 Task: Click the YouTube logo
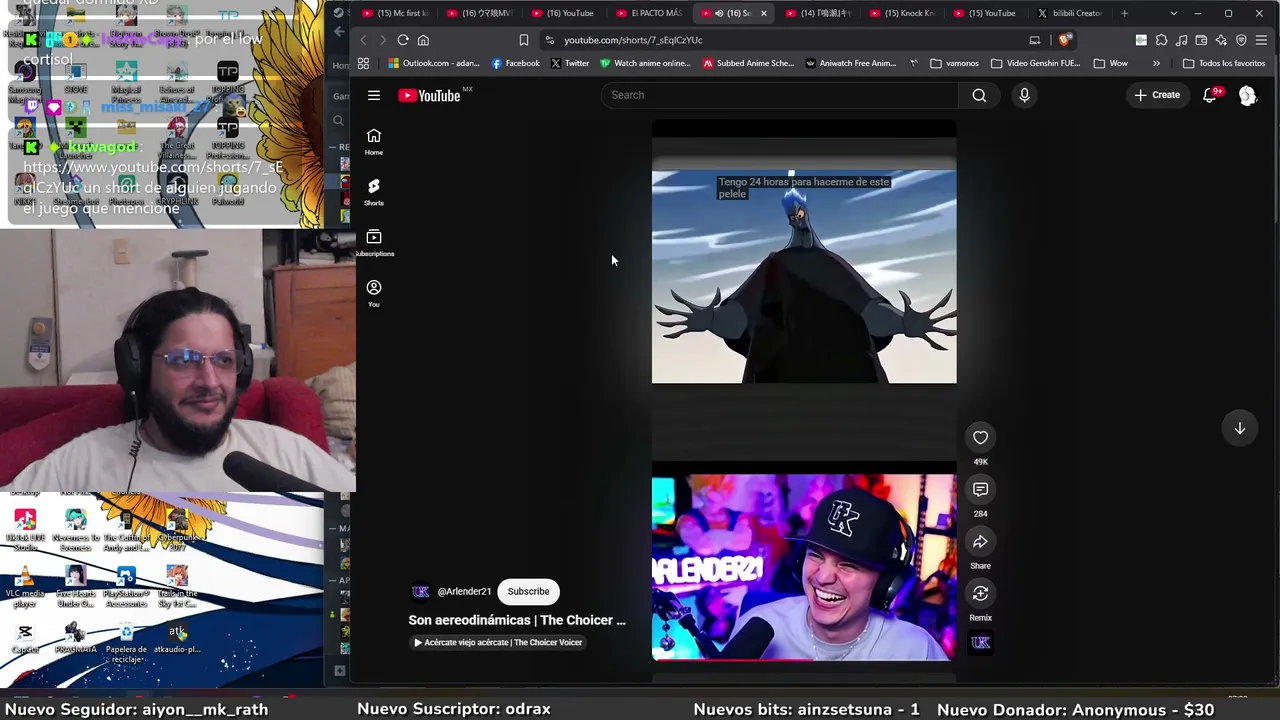[429, 96]
